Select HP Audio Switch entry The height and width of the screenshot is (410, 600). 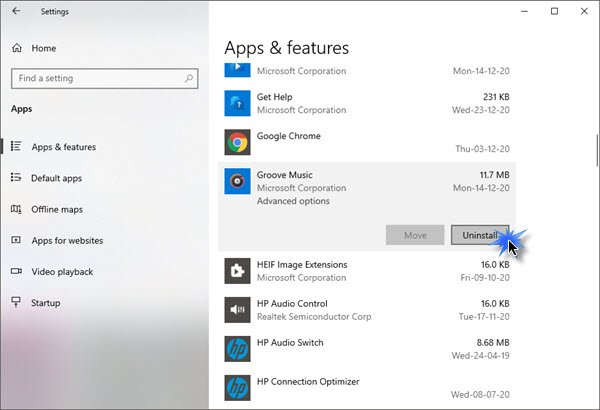click(367, 349)
